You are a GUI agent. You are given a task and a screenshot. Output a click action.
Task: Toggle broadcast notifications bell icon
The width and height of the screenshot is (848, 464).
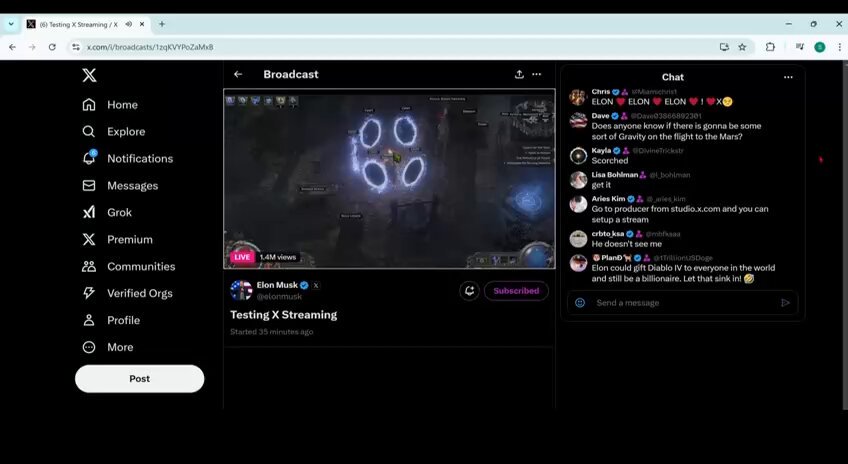469,291
